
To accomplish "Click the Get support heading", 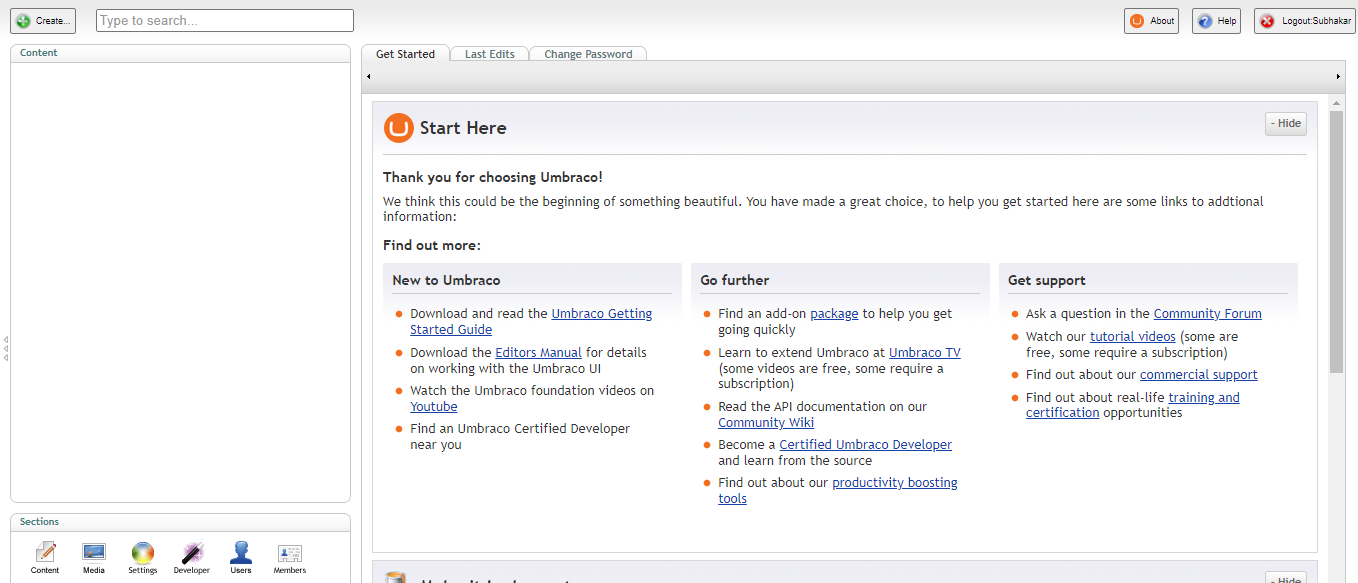I will (x=1046, y=280).
